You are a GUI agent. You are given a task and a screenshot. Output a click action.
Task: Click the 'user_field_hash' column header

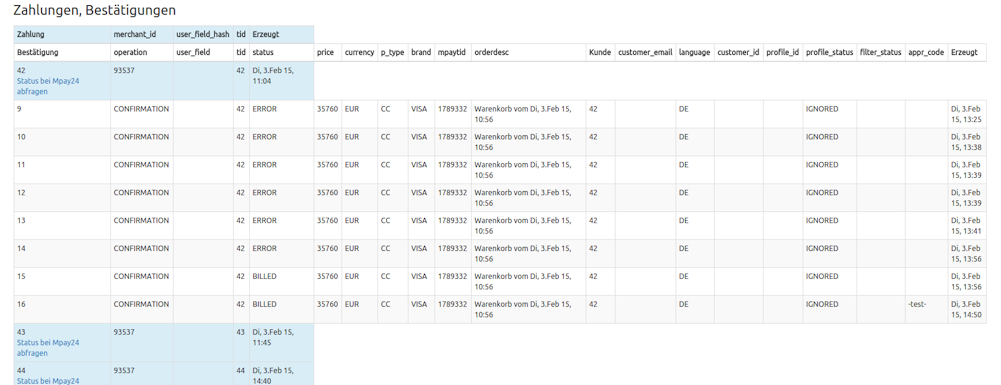tap(202, 34)
